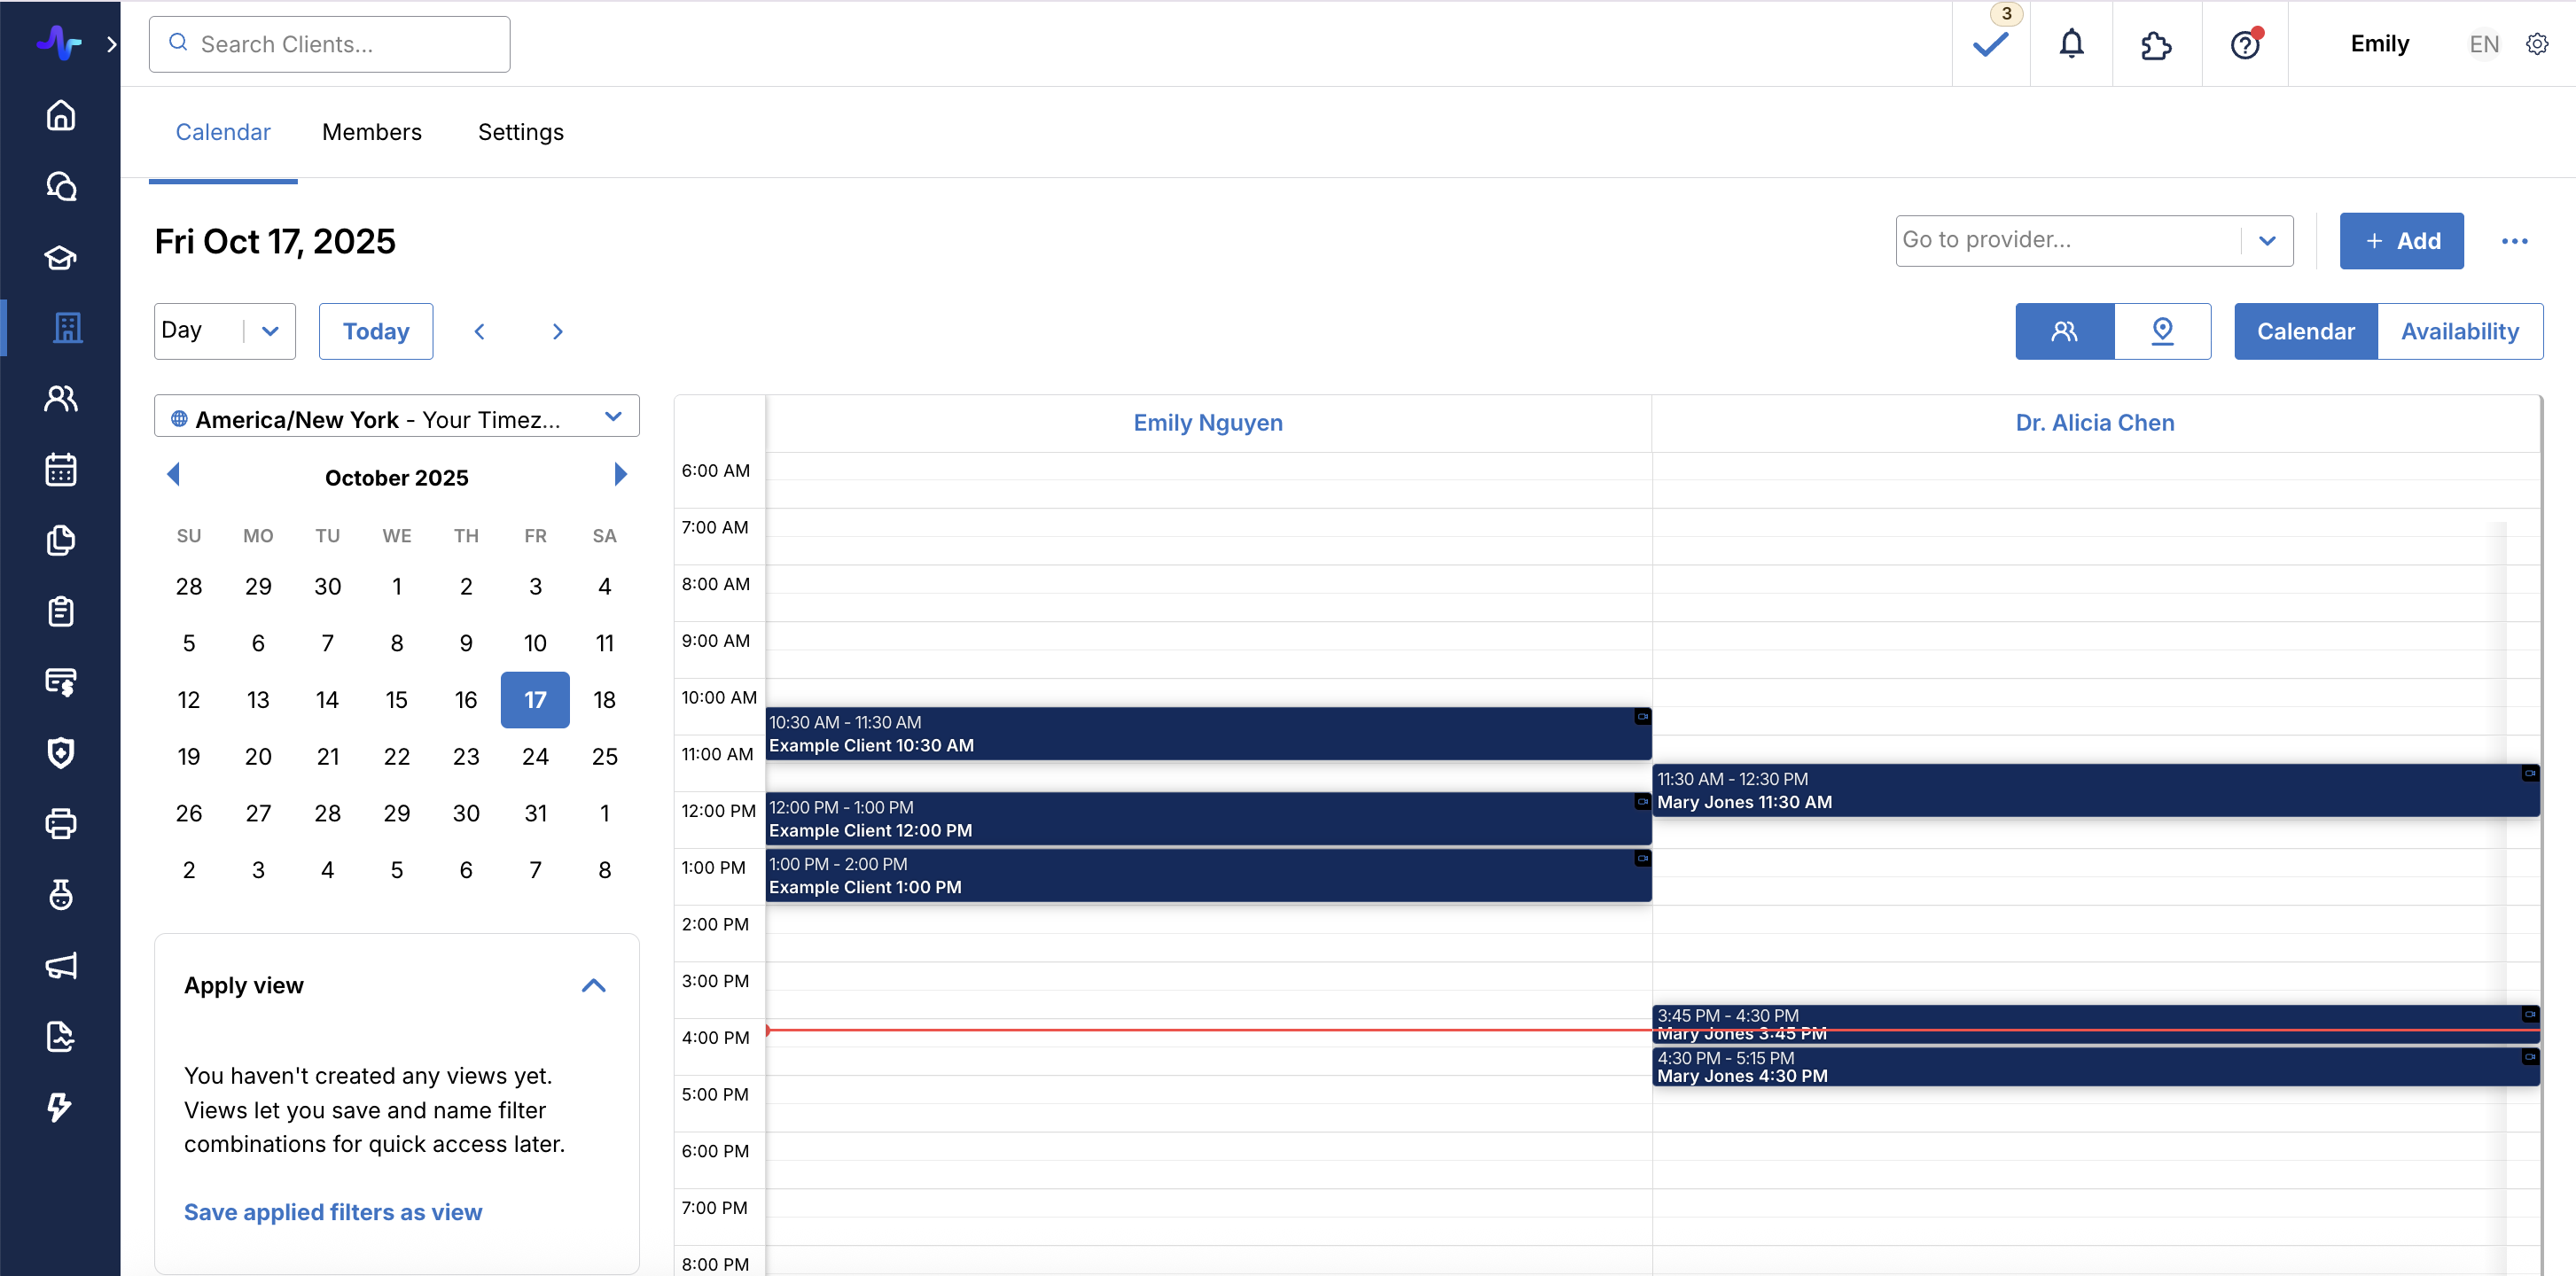Collapse the Apply view panel
2576x1276 pixels.
click(x=593, y=985)
